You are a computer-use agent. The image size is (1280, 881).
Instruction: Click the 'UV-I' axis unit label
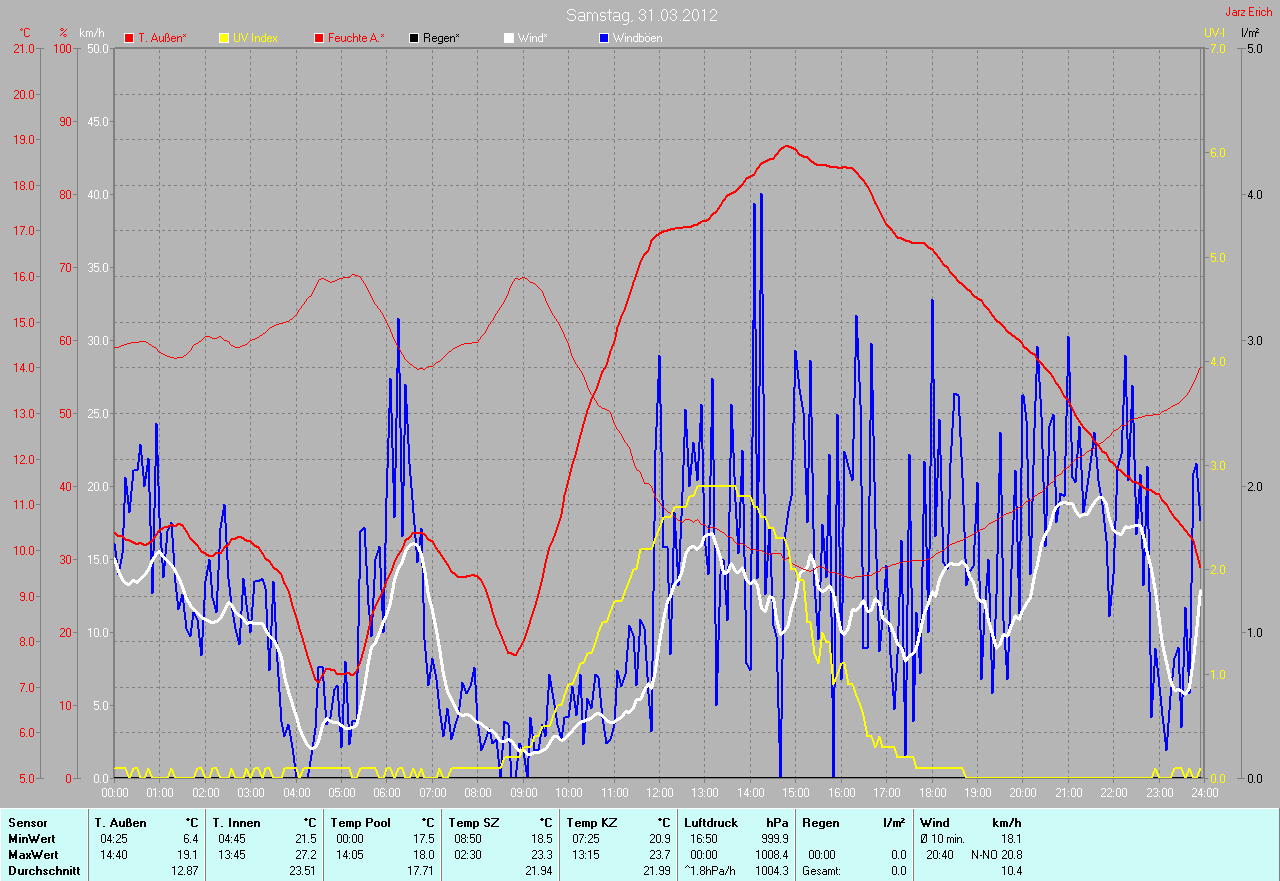click(x=1214, y=33)
